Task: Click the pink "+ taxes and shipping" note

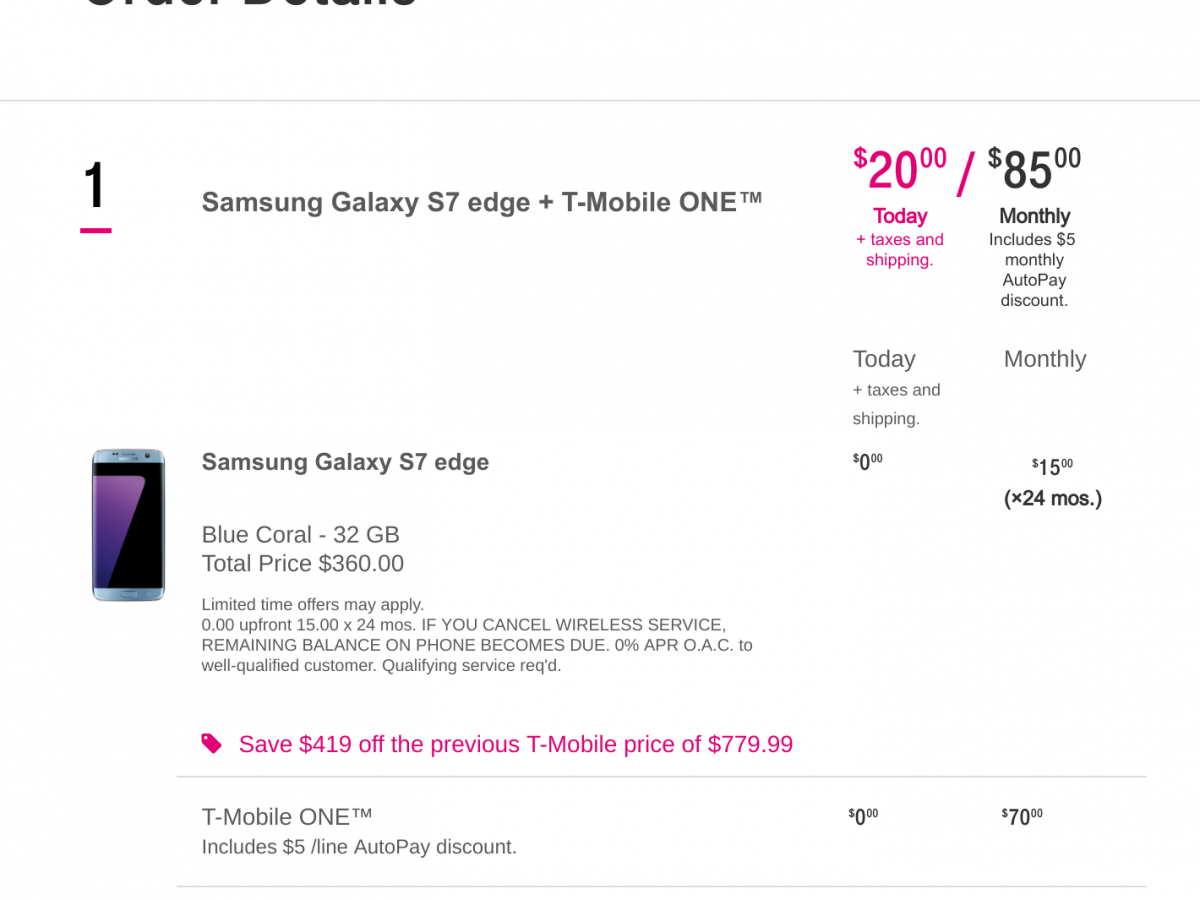Action: (x=900, y=250)
